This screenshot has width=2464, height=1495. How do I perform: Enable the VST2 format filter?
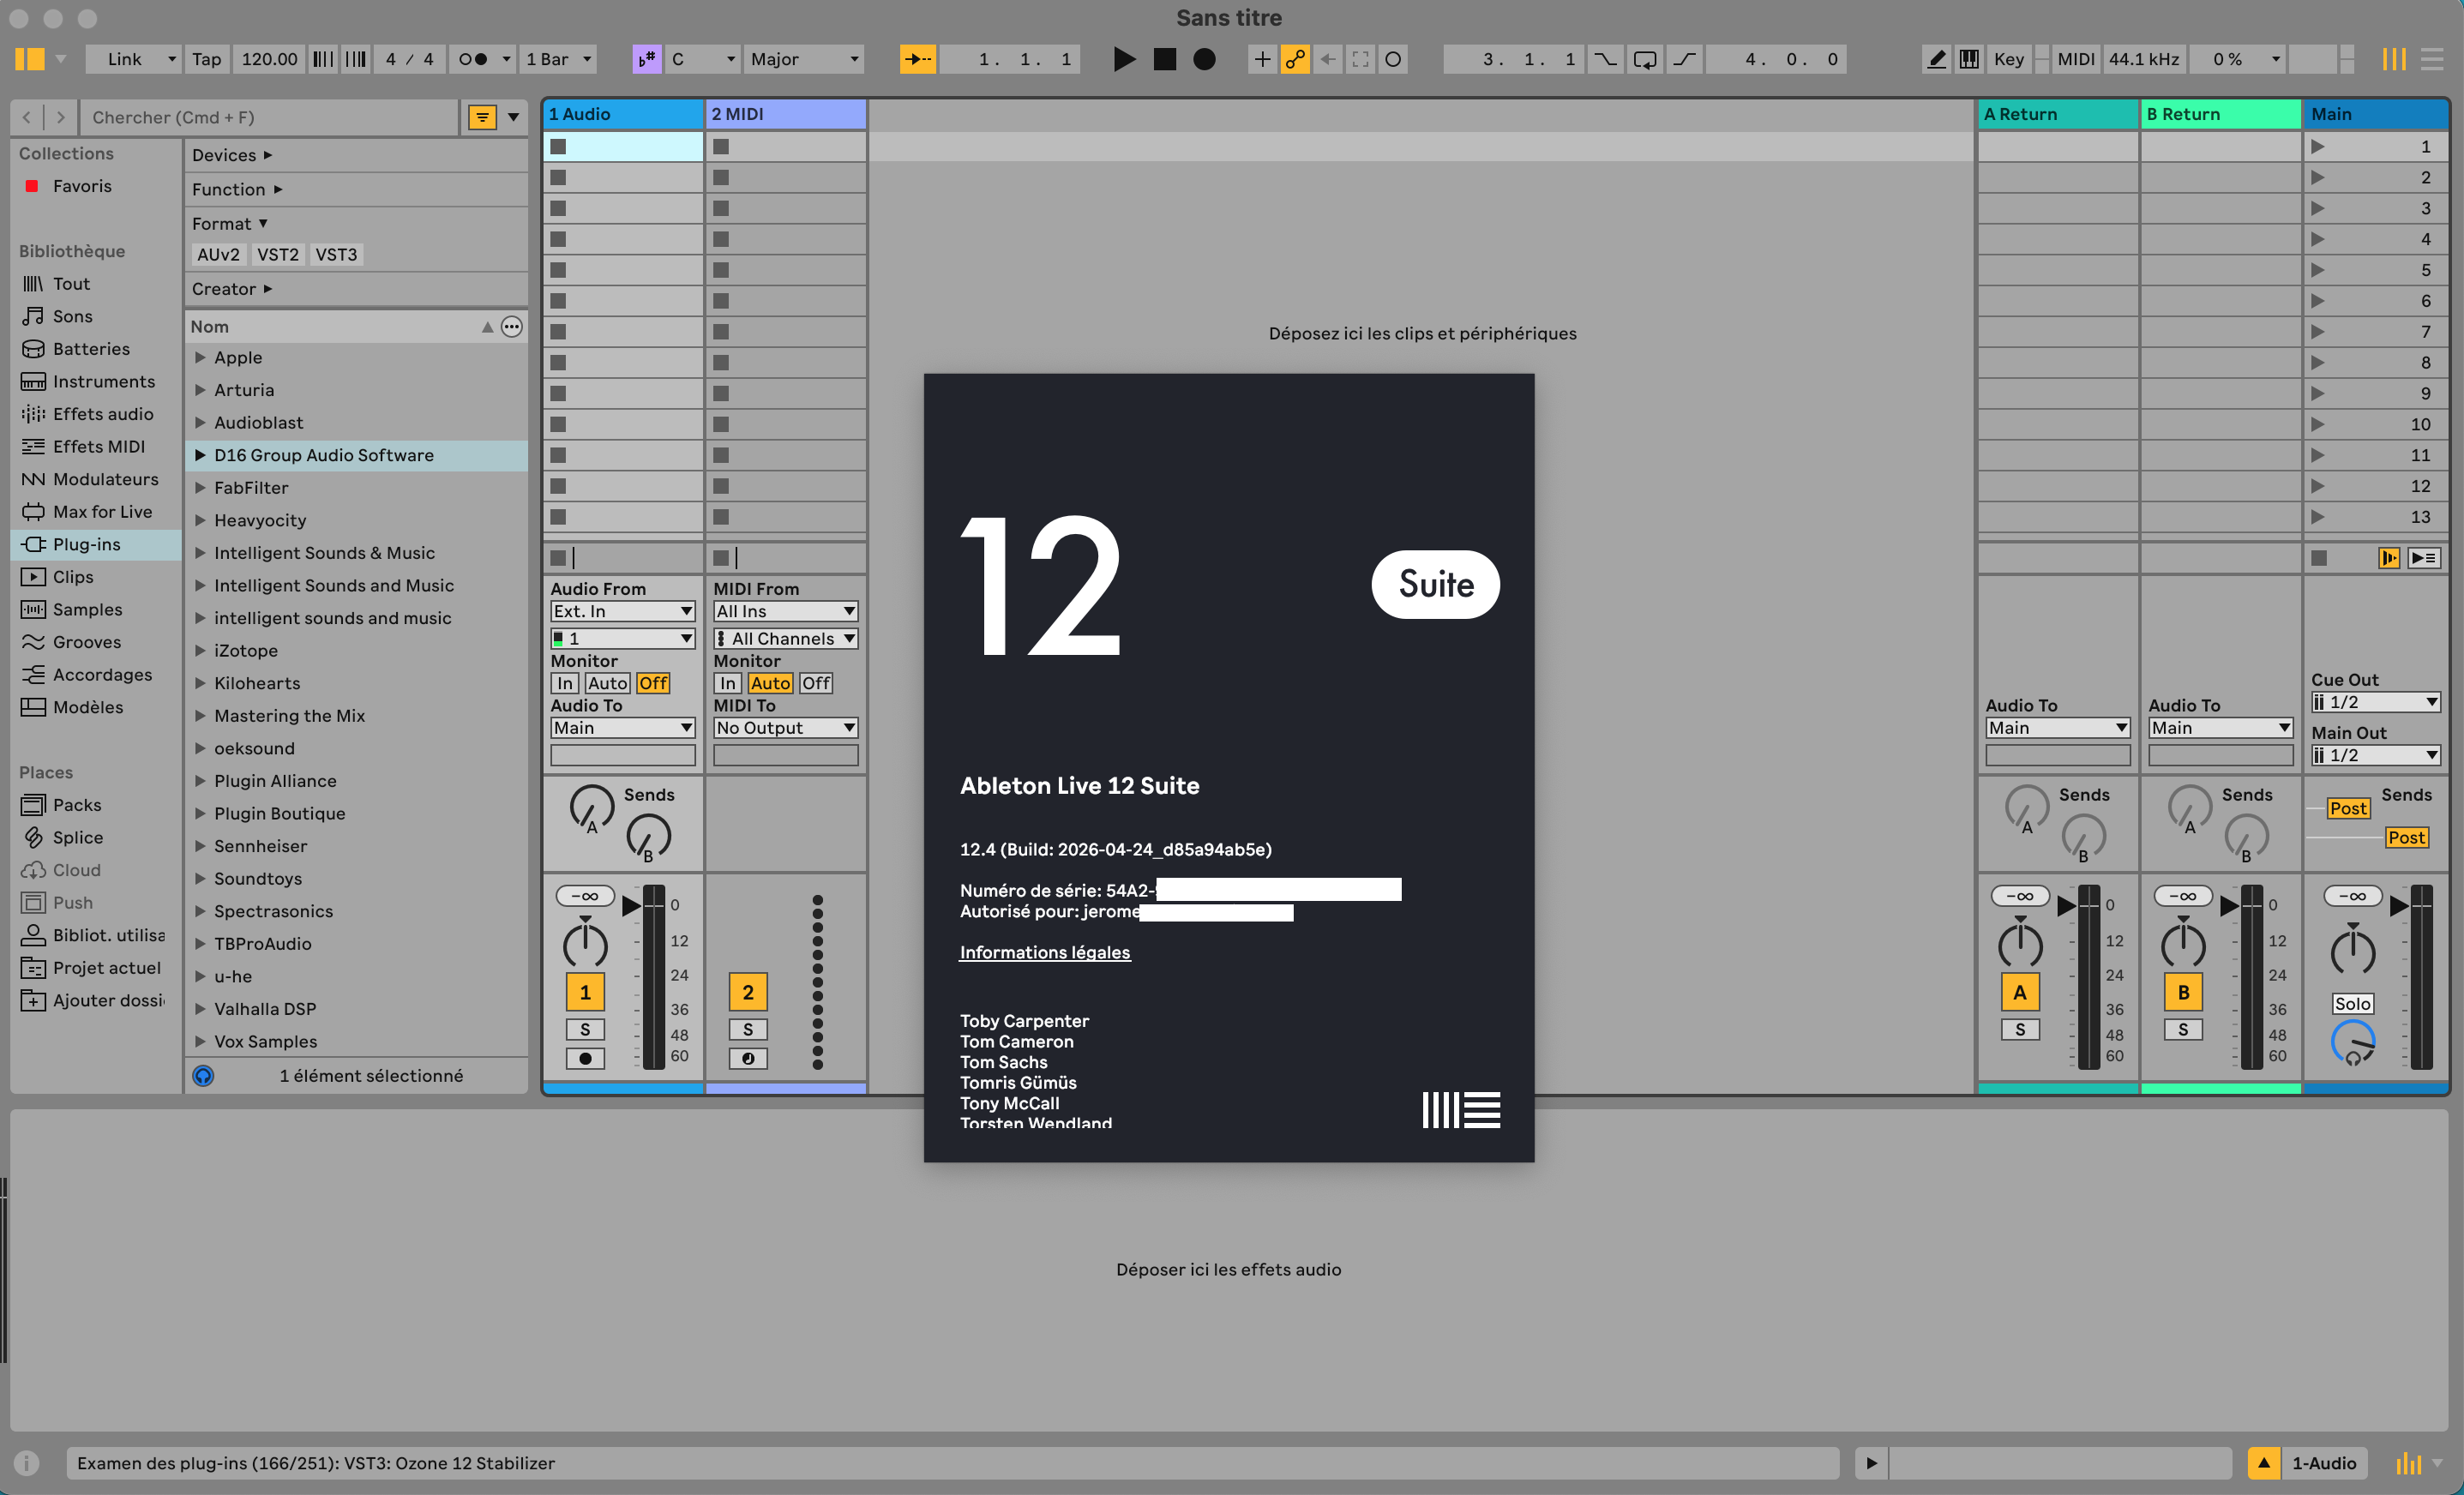click(277, 254)
